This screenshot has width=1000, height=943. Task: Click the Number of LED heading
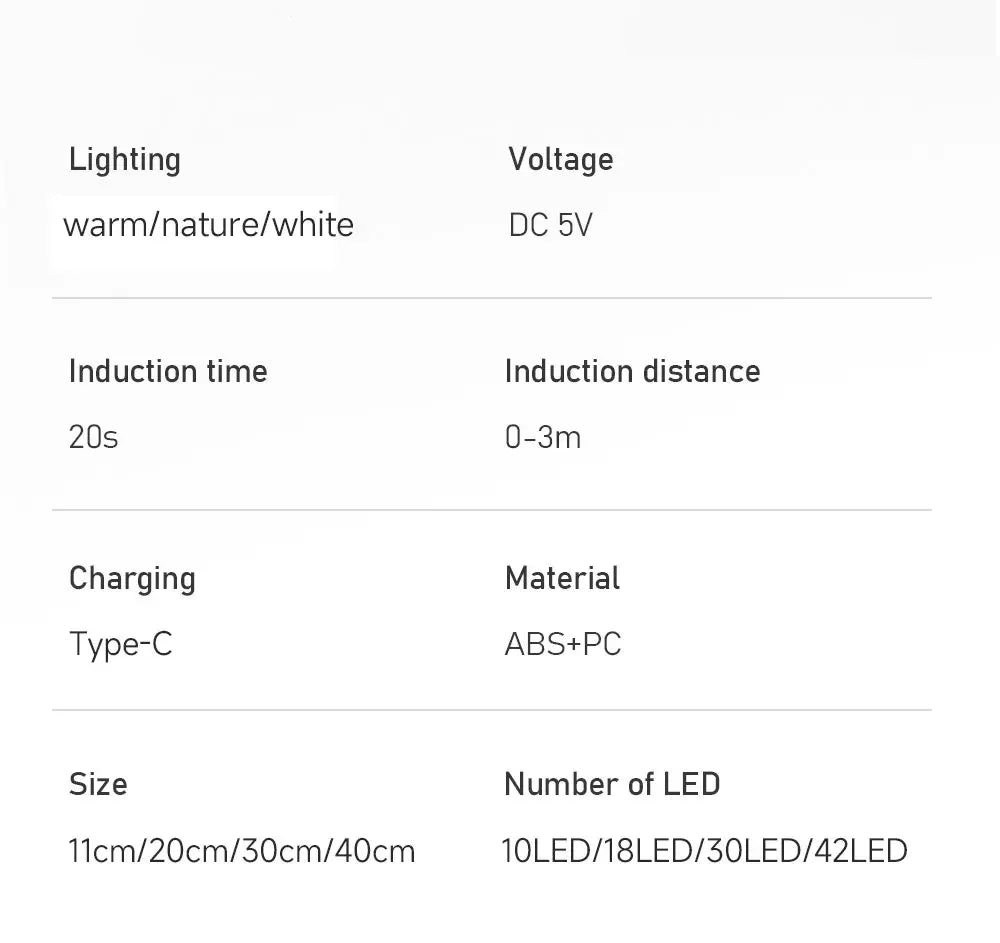click(x=612, y=784)
